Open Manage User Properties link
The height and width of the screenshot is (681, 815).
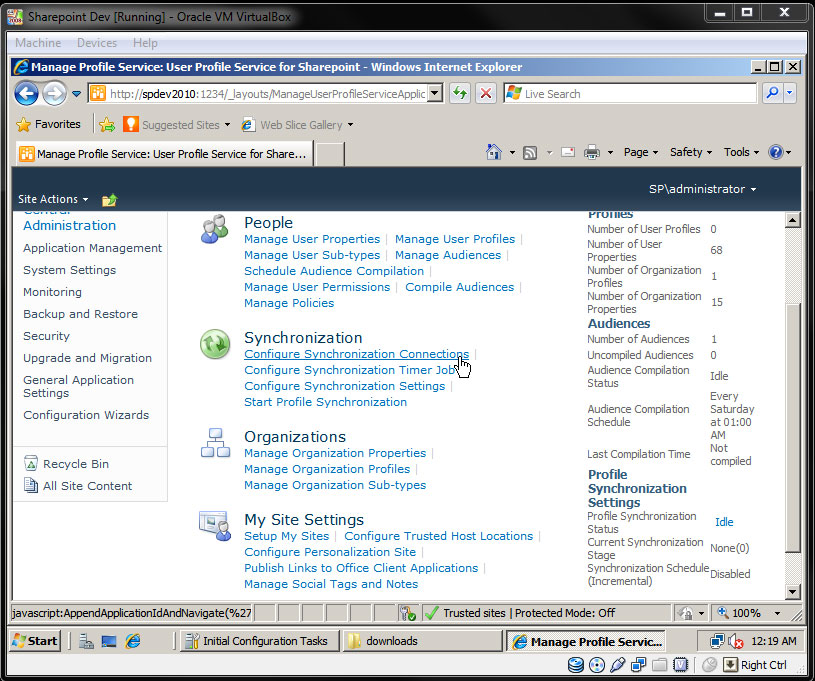(312, 239)
